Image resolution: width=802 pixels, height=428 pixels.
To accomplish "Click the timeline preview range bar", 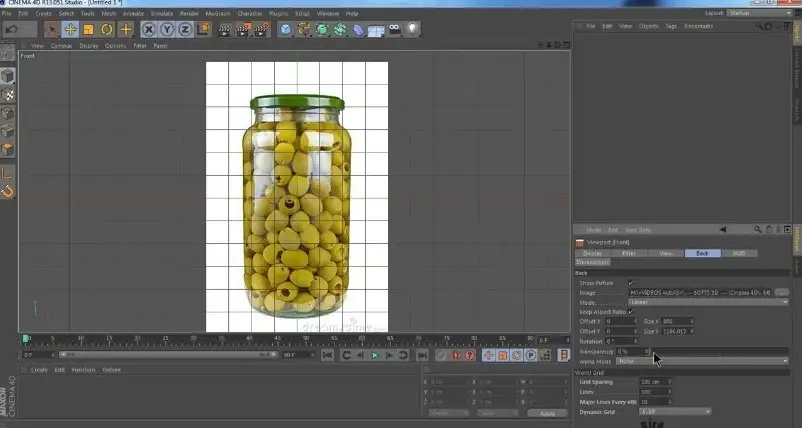I will (x=168, y=354).
